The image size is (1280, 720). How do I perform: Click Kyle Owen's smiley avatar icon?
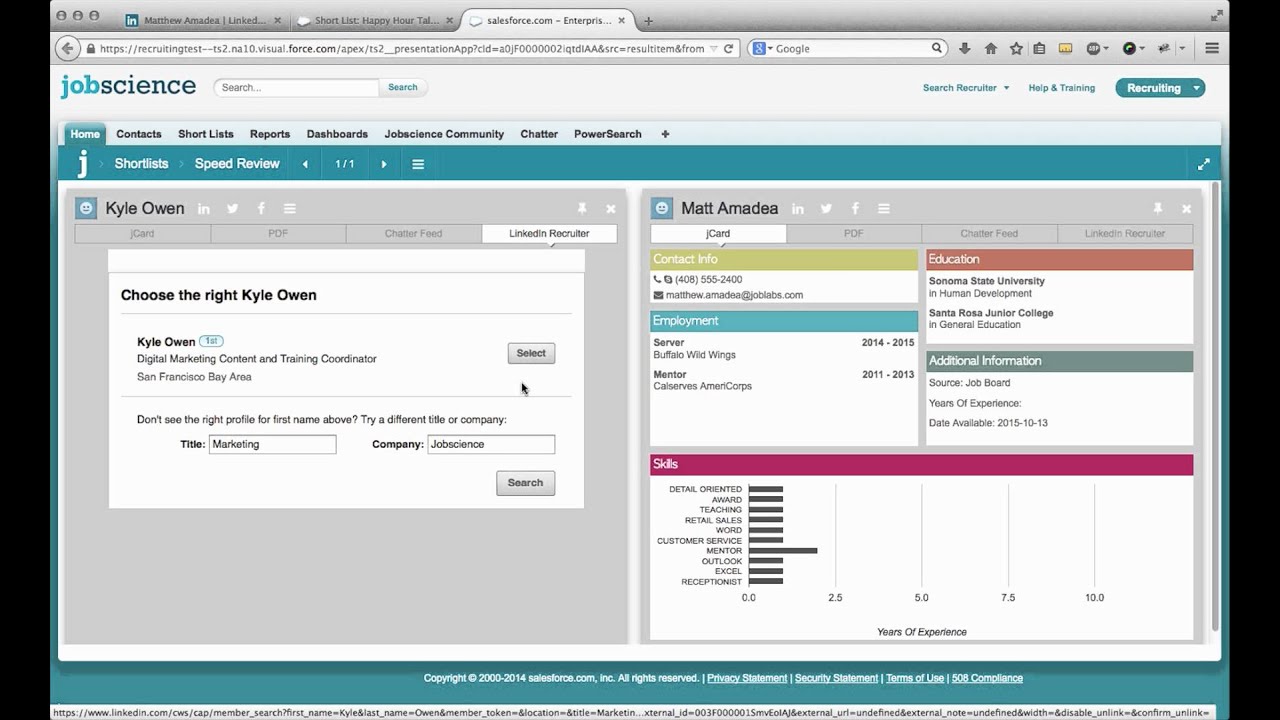click(86, 208)
